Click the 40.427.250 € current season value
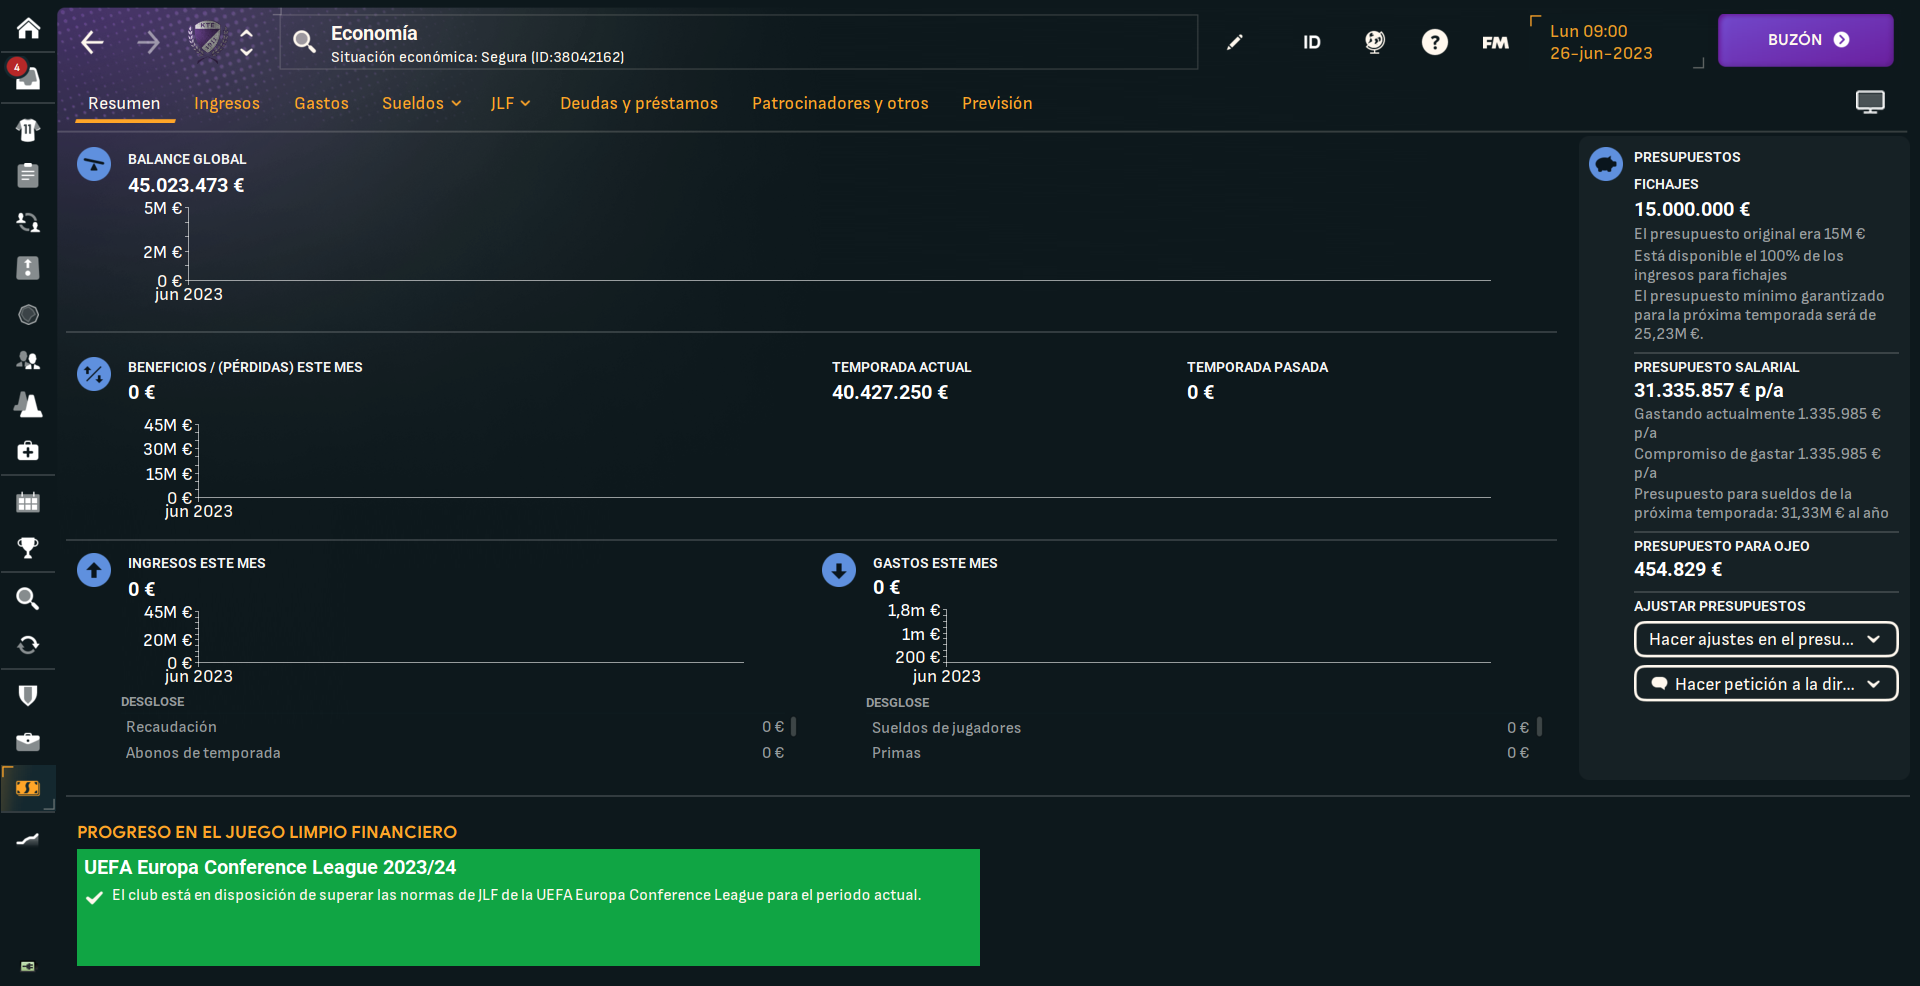Viewport: 1920px width, 986px height. pyautogui.click(x=890, y=392)
